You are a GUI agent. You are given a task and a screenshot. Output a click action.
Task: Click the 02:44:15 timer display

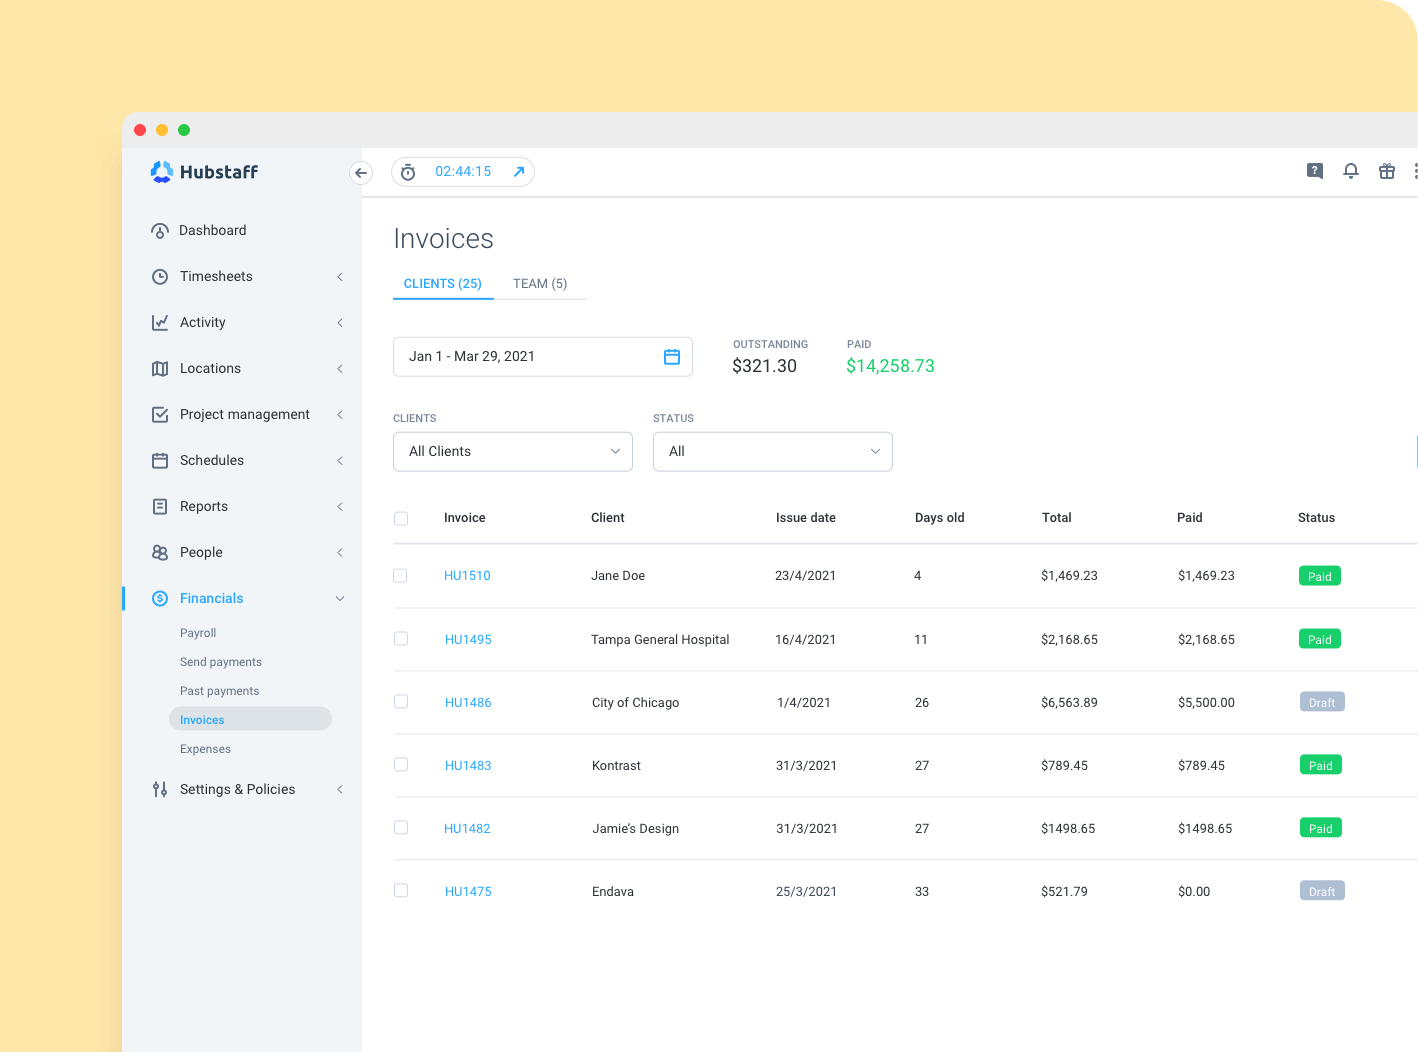tap(463, 172)
